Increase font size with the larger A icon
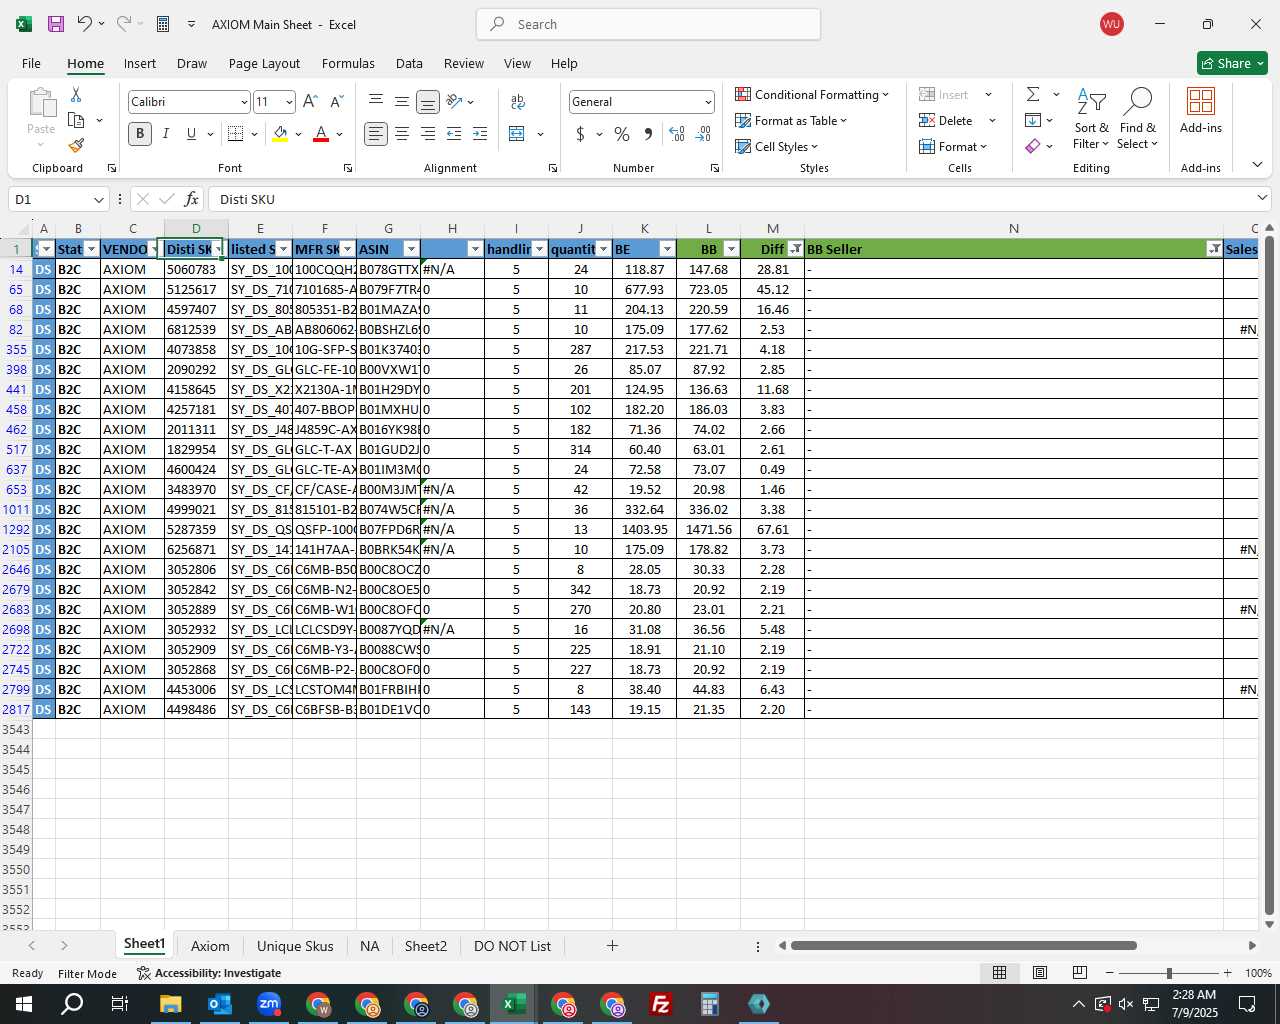 click(310, 102)
